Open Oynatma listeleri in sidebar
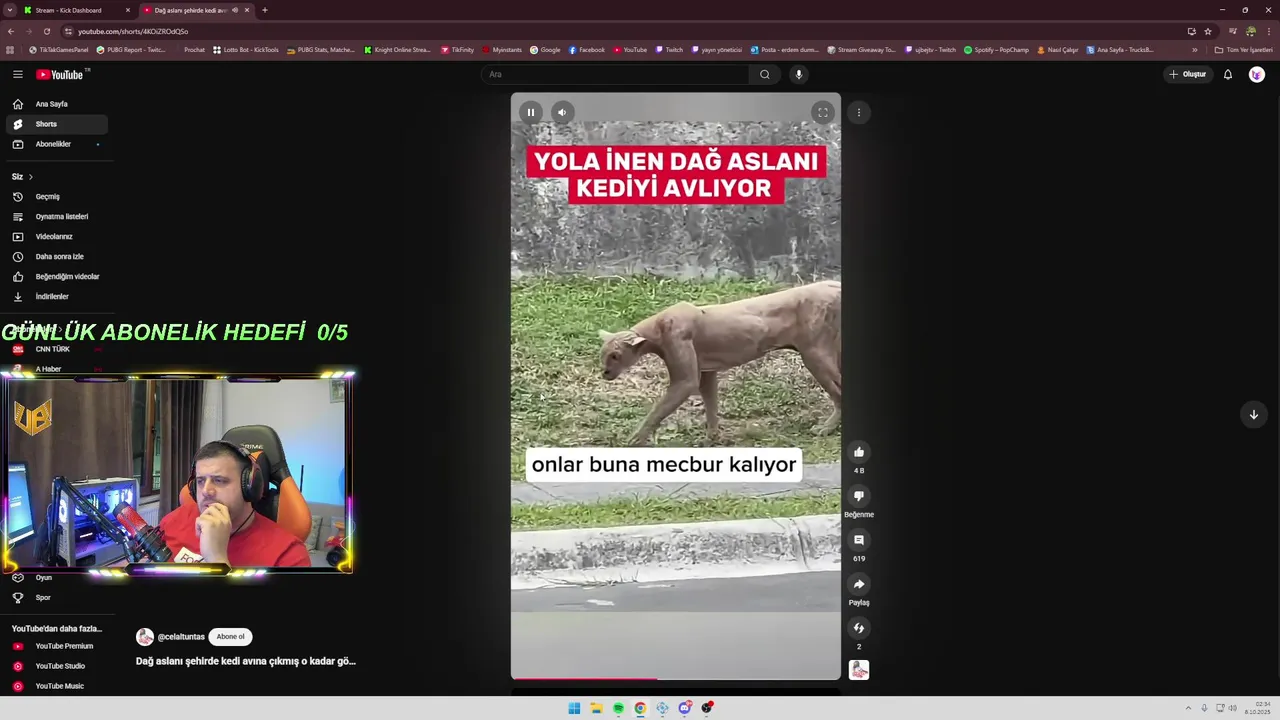Viewport: 1280px width, 720px height. pos(56,216)
